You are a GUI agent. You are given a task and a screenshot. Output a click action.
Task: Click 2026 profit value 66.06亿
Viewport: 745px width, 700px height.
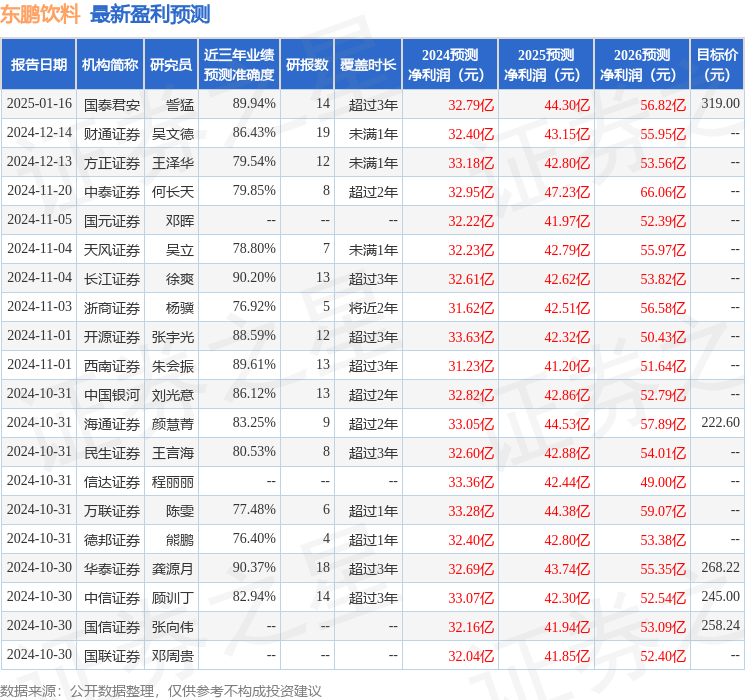pos(663,192)
